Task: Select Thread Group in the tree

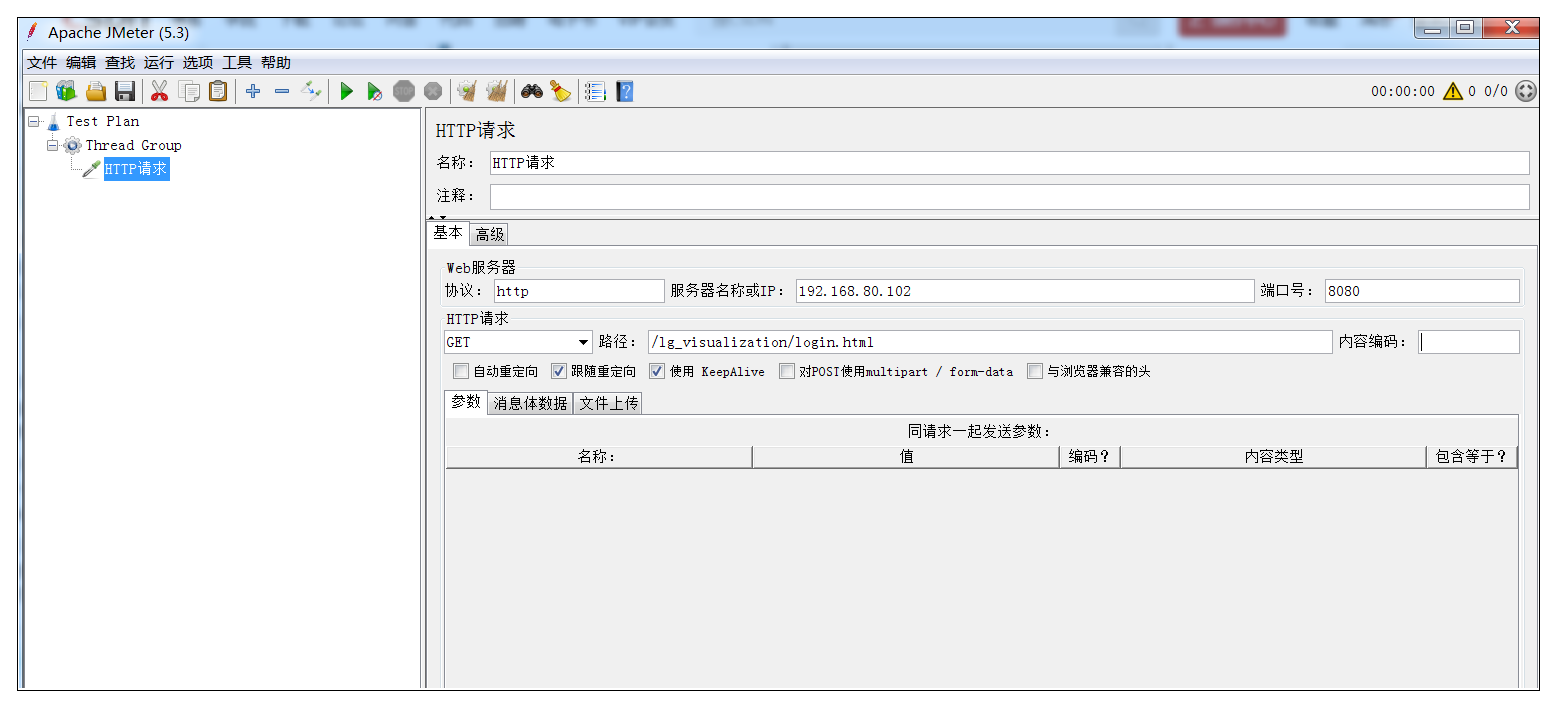Action: [x=134, y=145]
